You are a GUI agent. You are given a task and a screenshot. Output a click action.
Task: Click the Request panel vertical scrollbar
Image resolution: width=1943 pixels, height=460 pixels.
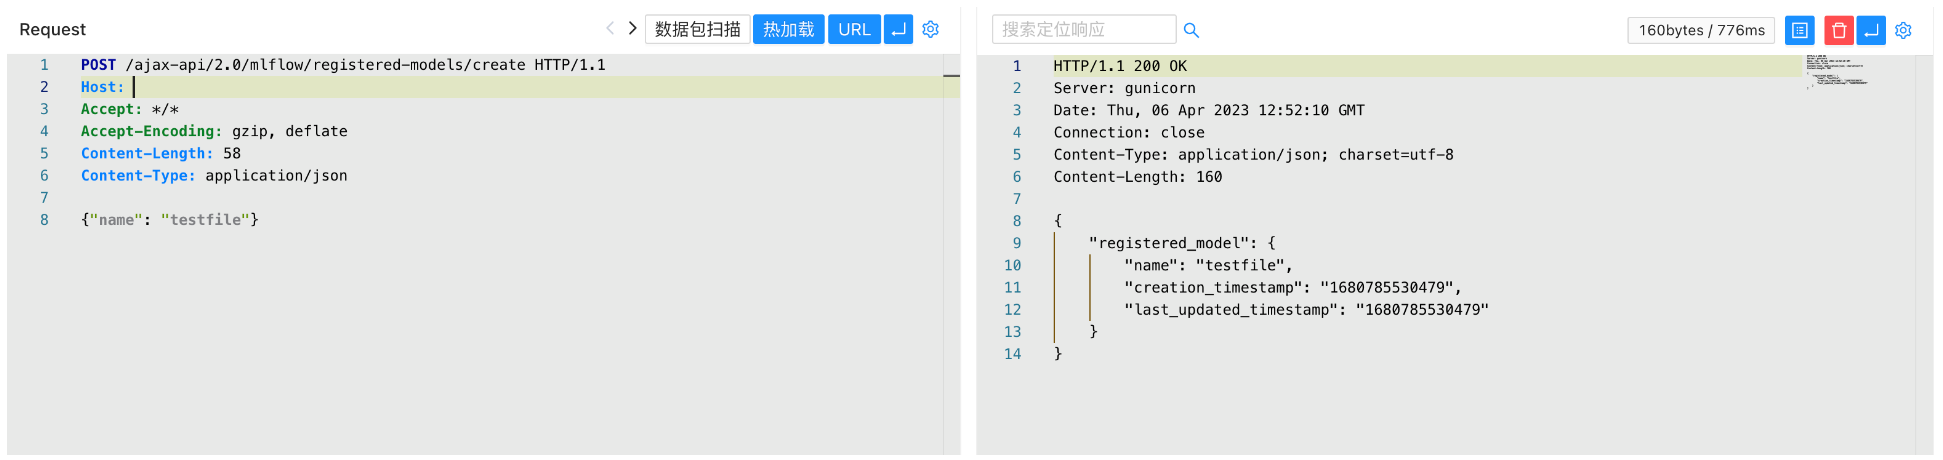[x=951, y=250]
